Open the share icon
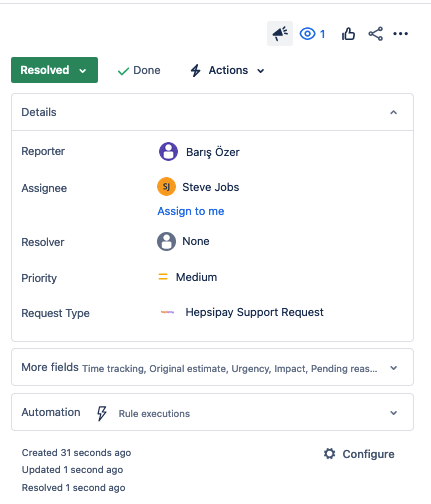This screenshot has height=504, width=431. coord(376,34)
